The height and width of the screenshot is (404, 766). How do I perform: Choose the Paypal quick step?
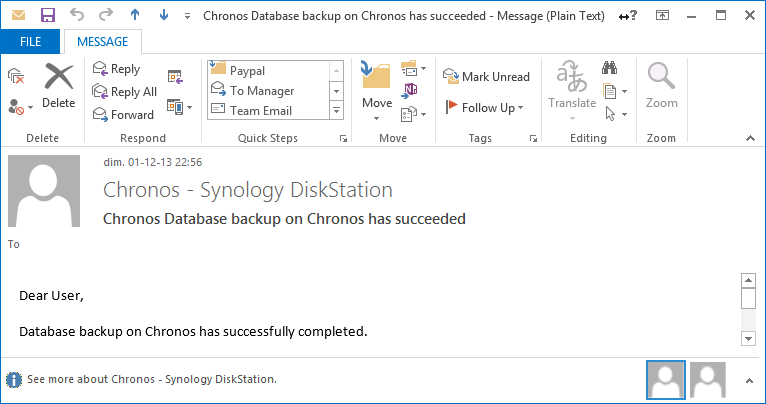pos(269,70)
